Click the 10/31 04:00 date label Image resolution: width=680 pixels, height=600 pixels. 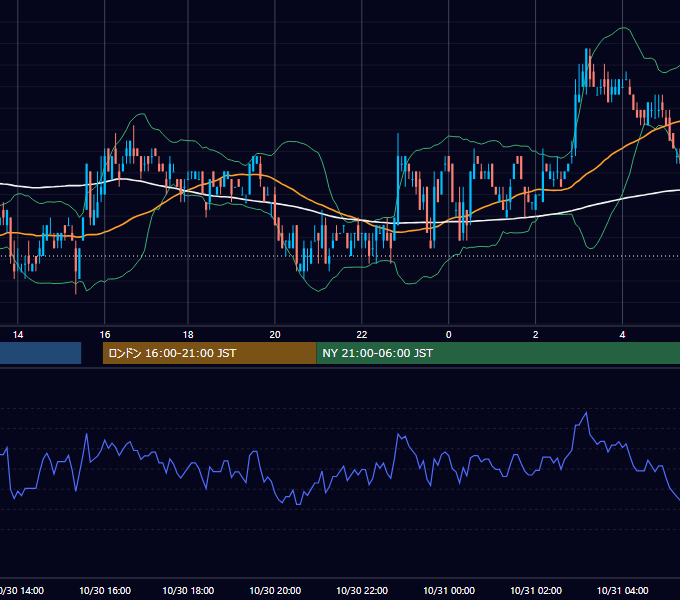[x=622, y=590]
